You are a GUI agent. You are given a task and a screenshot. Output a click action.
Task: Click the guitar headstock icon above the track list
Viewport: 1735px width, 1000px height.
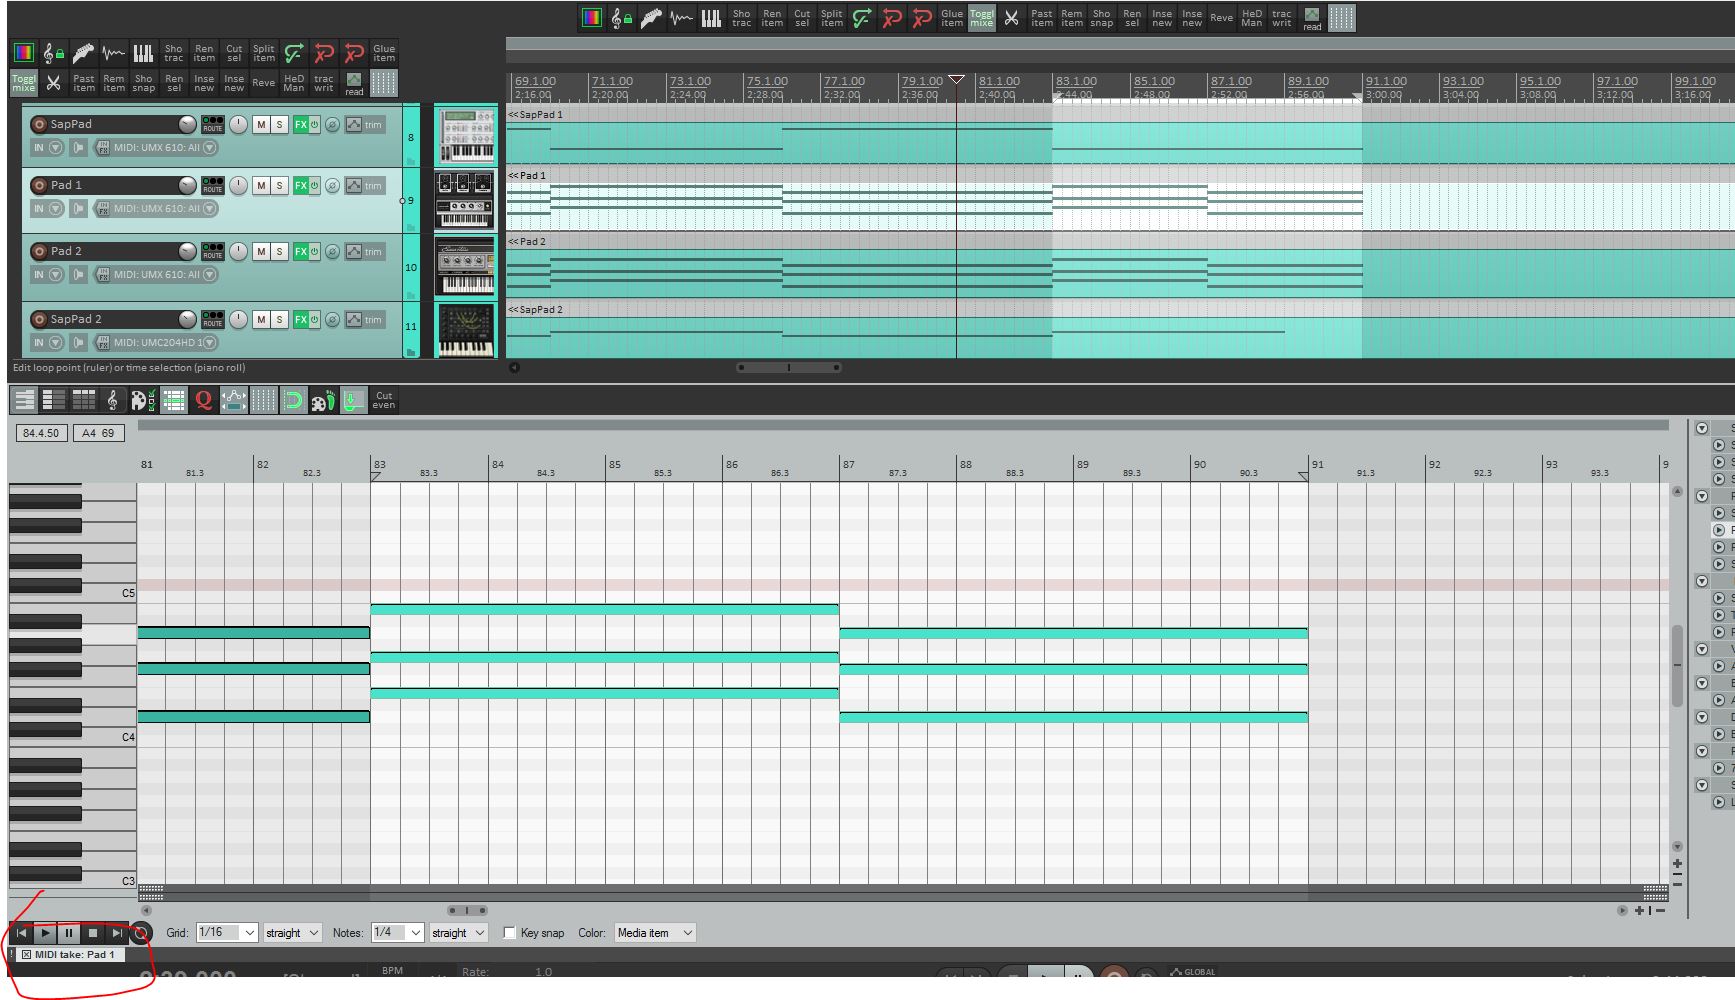coord(84,53)
